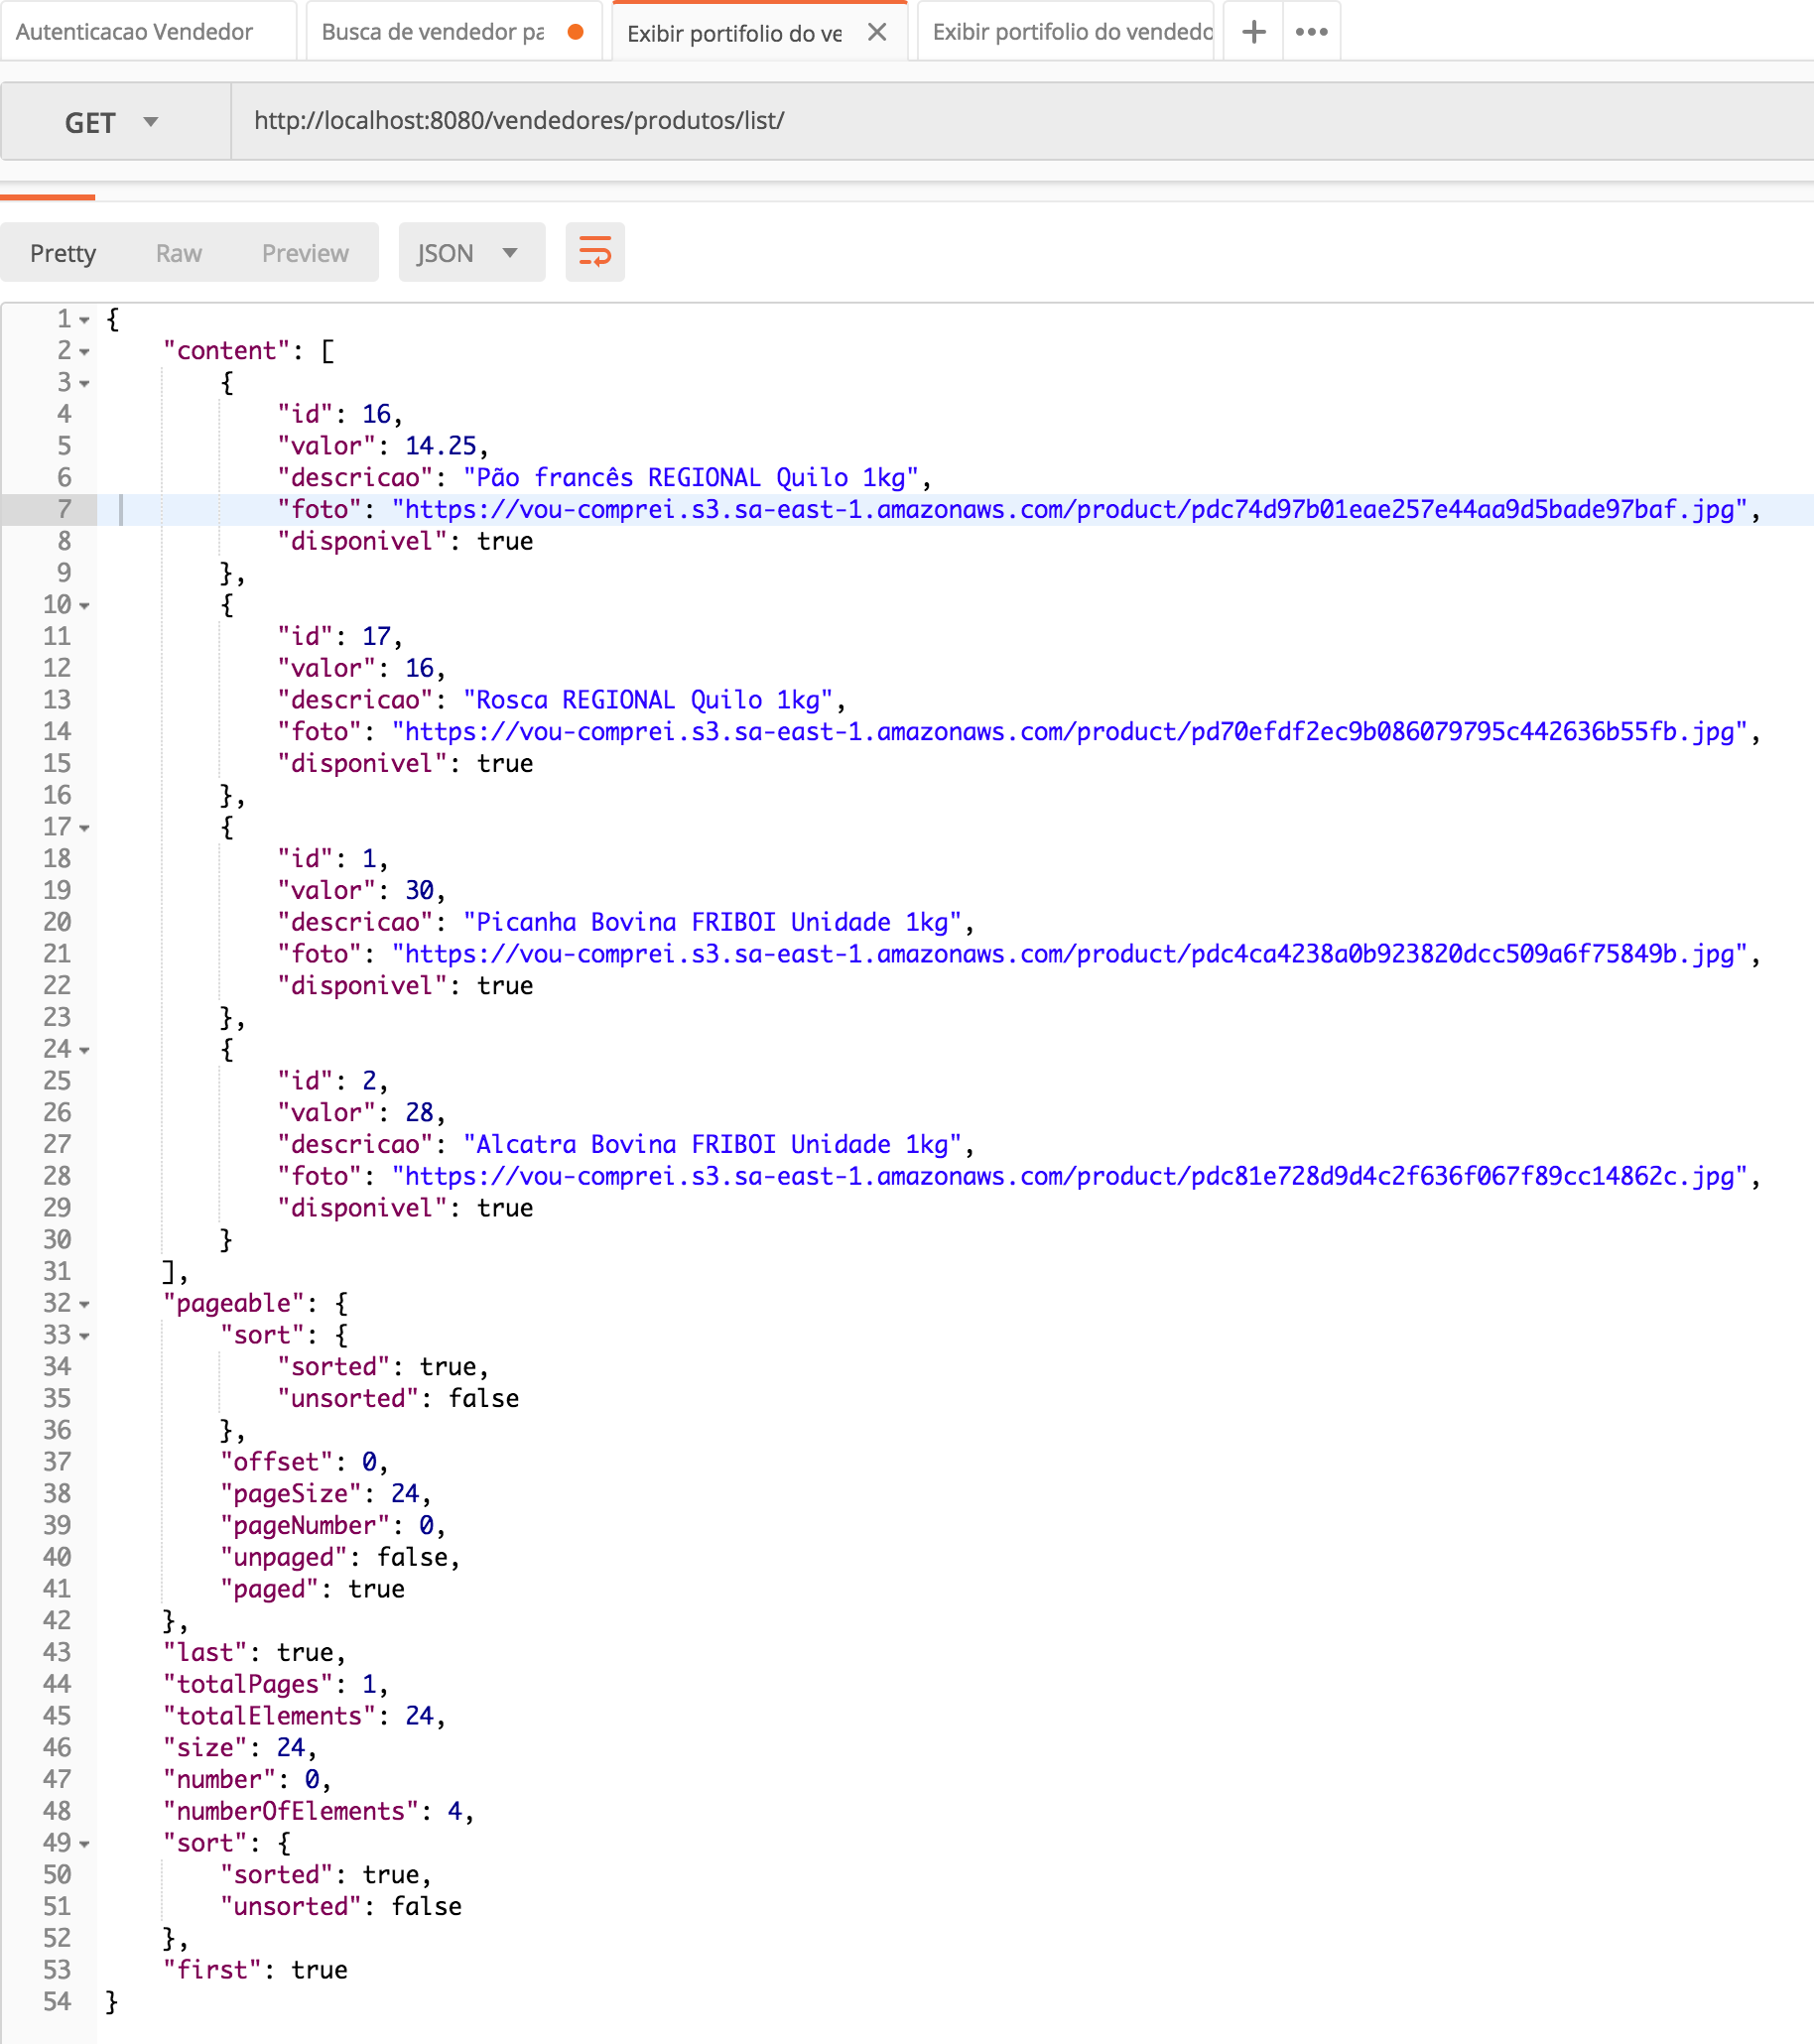Image resolution: width=1814 pixels, height=2044 pixels.
Task: Click the "pageSize" key
Action: coord(291,1493)
